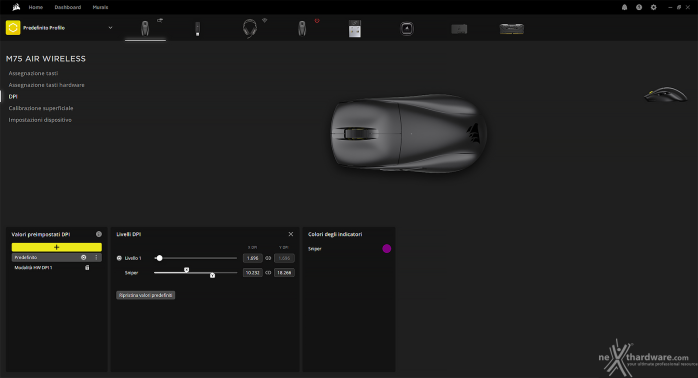Viewport: 698px width, 378px height.
Task: Click the Corsair sails logo
Action: 16,7
